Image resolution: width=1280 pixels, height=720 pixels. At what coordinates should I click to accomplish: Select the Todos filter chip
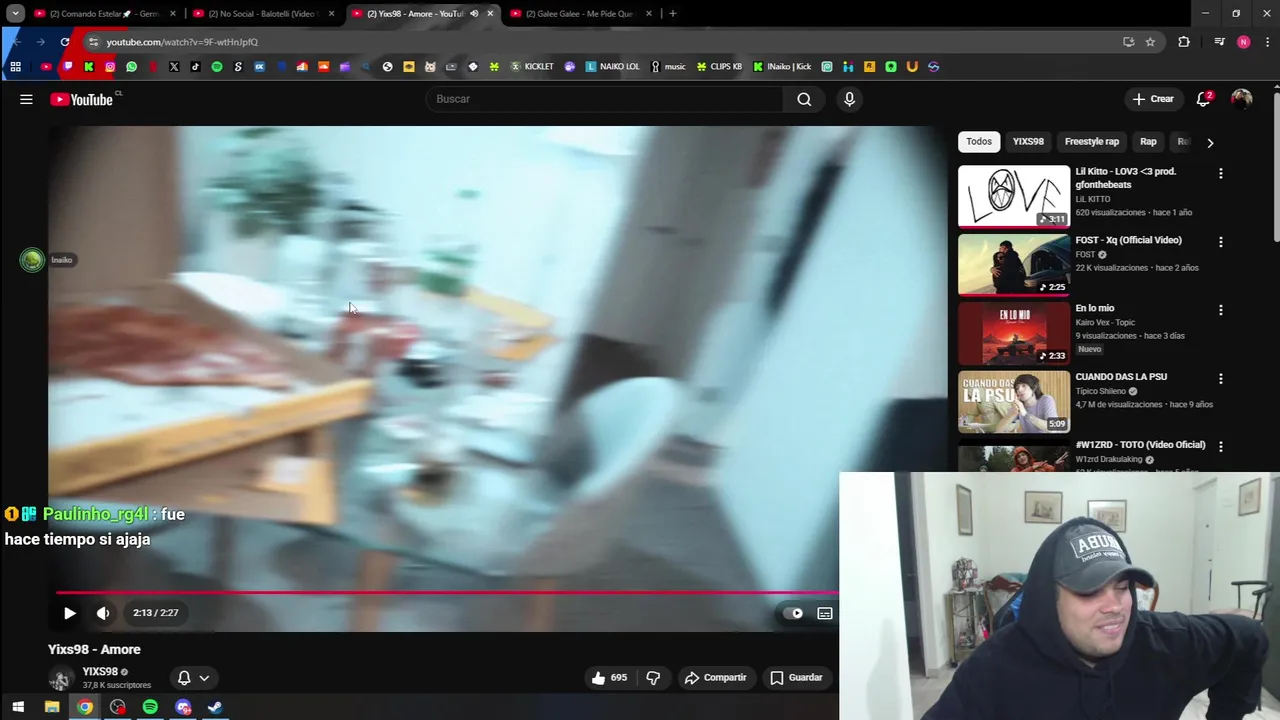point(979,142)
